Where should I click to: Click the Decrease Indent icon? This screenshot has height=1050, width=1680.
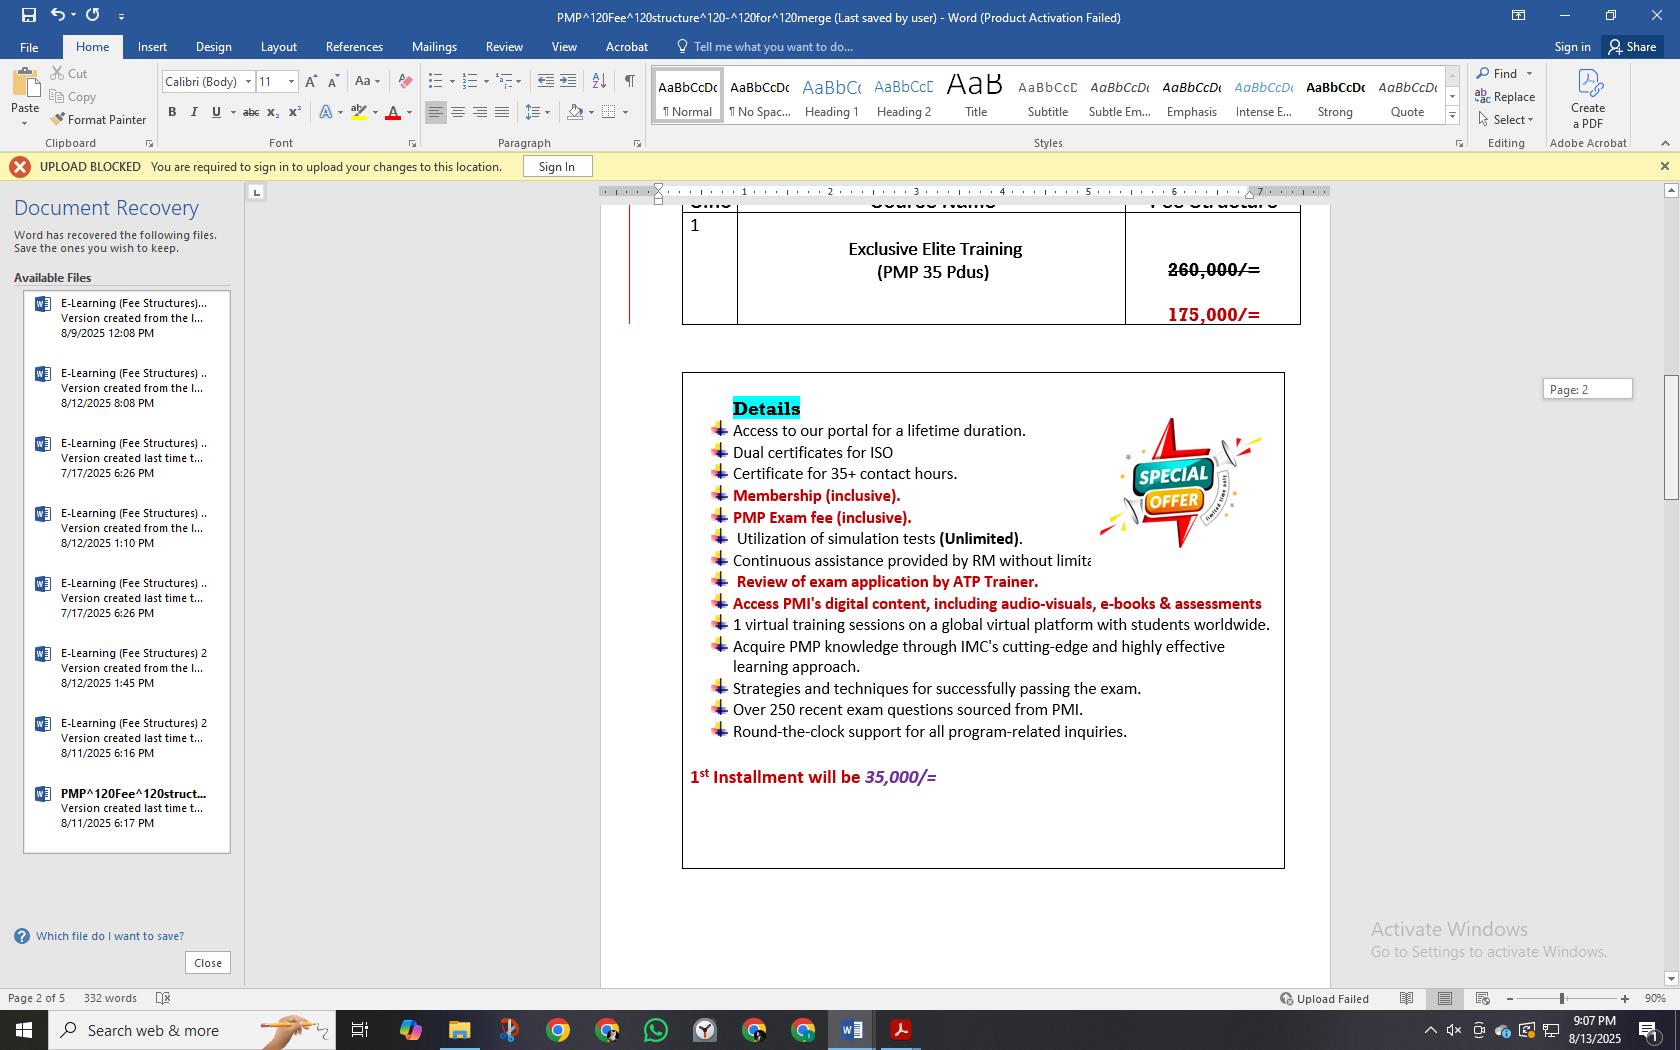[545, 81]
